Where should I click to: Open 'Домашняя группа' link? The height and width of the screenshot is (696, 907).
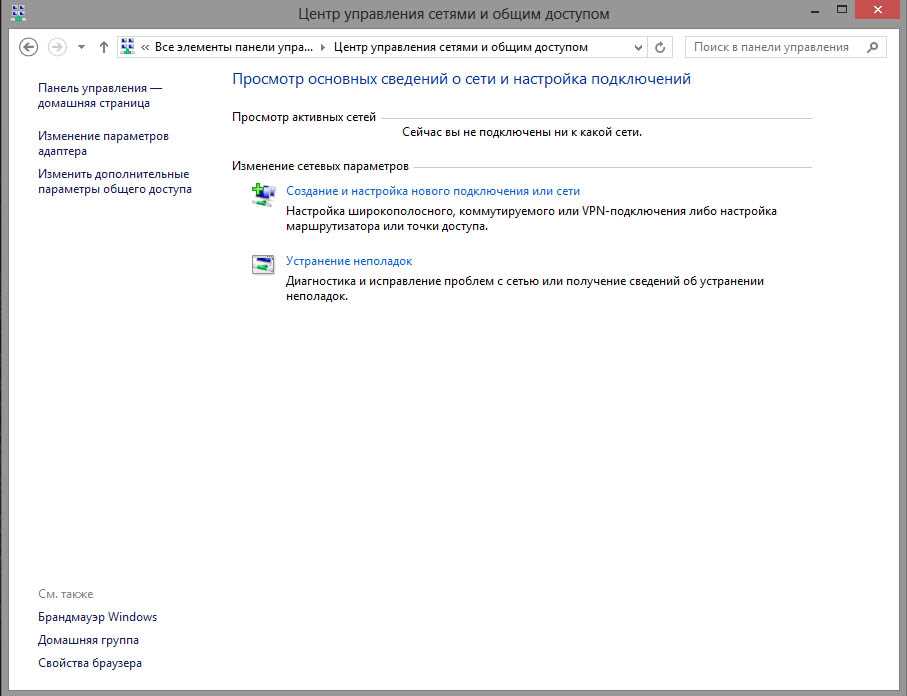88,640
